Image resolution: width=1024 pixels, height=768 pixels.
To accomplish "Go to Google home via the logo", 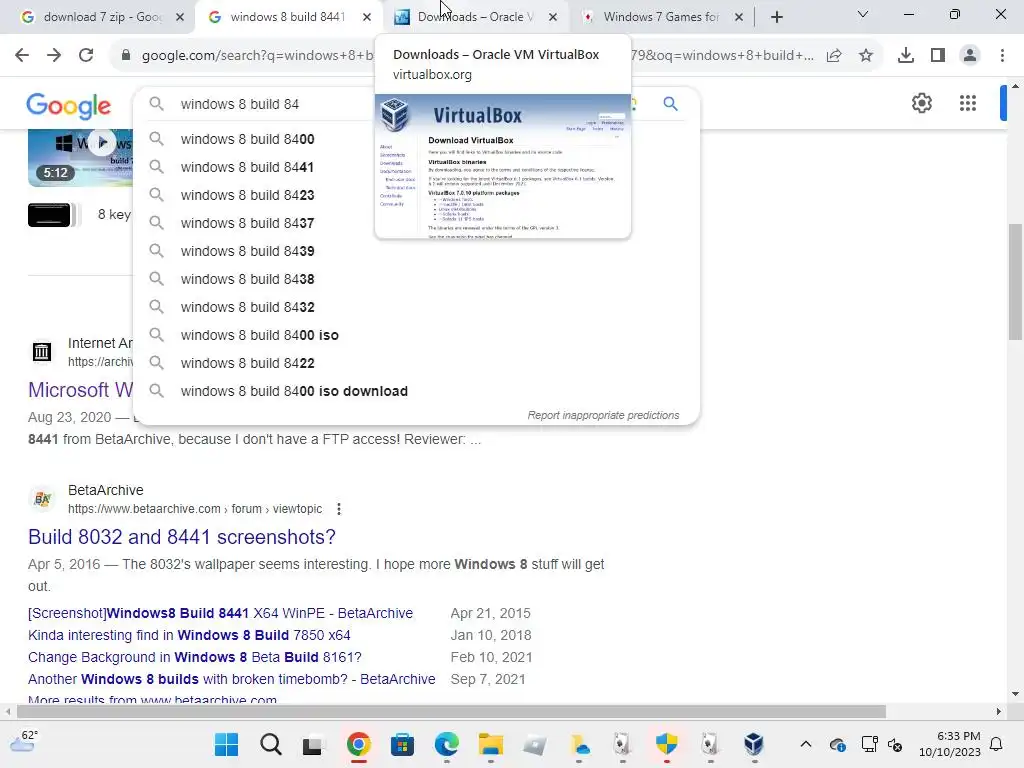I will click(x=69, y=106).
